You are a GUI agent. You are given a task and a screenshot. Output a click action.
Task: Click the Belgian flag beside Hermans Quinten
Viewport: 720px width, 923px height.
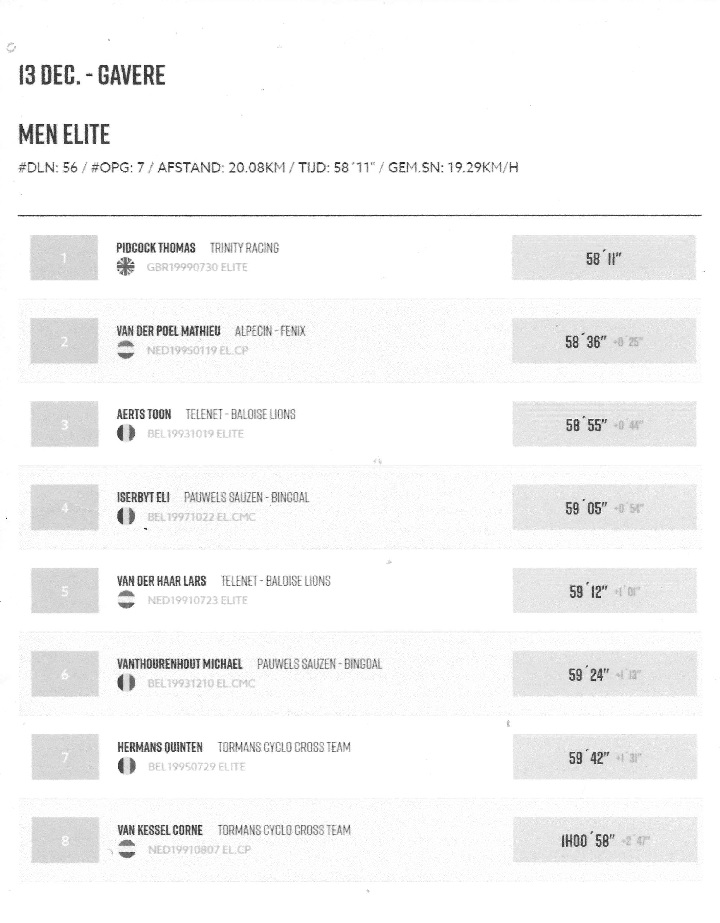(x=126, y=766)
